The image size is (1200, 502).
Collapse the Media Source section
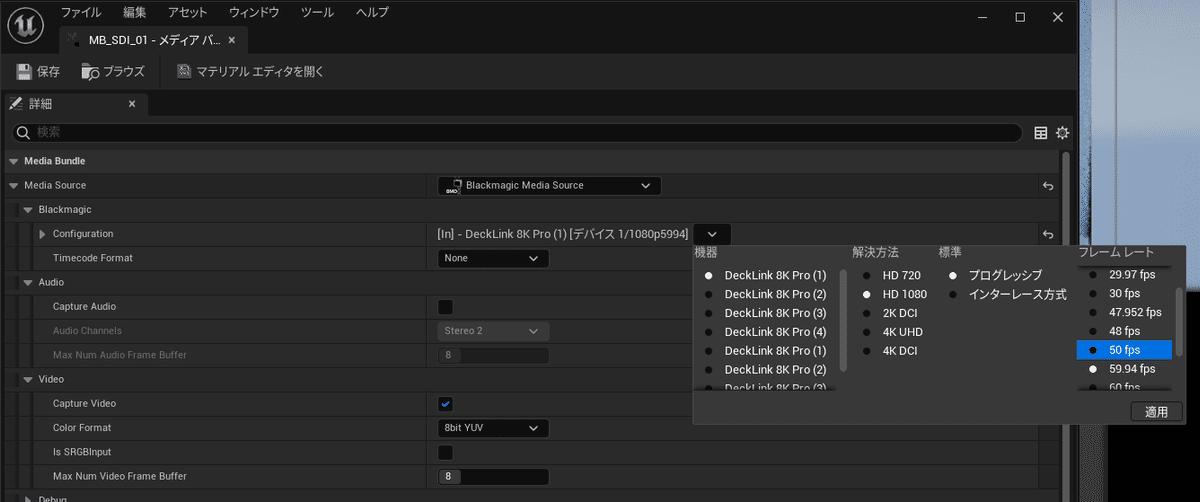14,186
